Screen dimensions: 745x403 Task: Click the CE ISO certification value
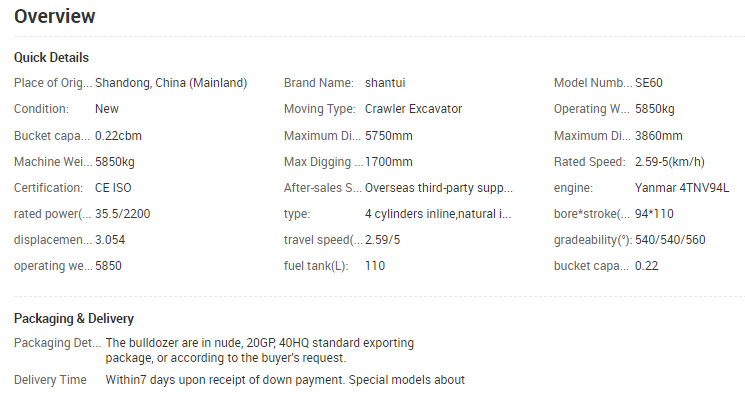[x=113, y=188]
